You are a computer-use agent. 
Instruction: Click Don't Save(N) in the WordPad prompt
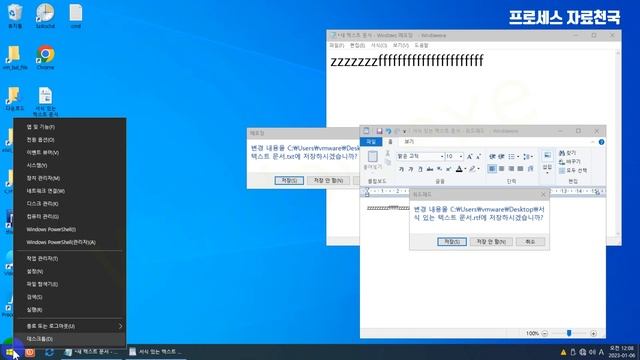click(x=491, y=242)
